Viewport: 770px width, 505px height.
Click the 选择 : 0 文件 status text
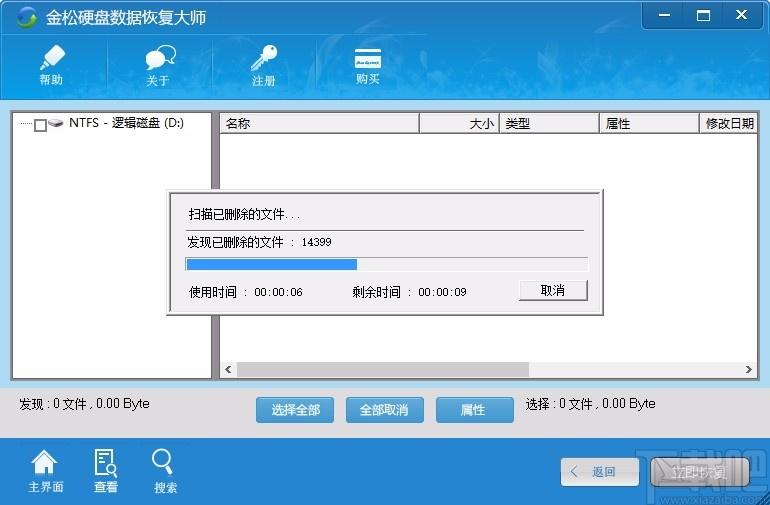point(590,404)
